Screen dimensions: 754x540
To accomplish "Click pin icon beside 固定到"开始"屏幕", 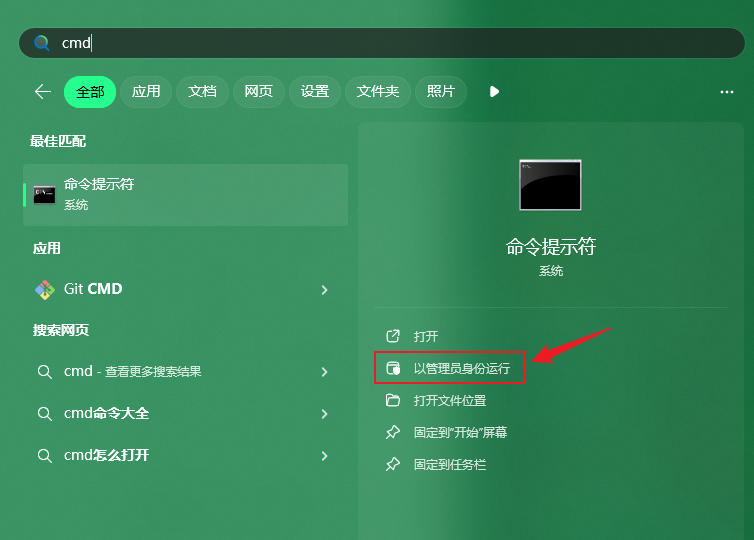I will 393,432.
